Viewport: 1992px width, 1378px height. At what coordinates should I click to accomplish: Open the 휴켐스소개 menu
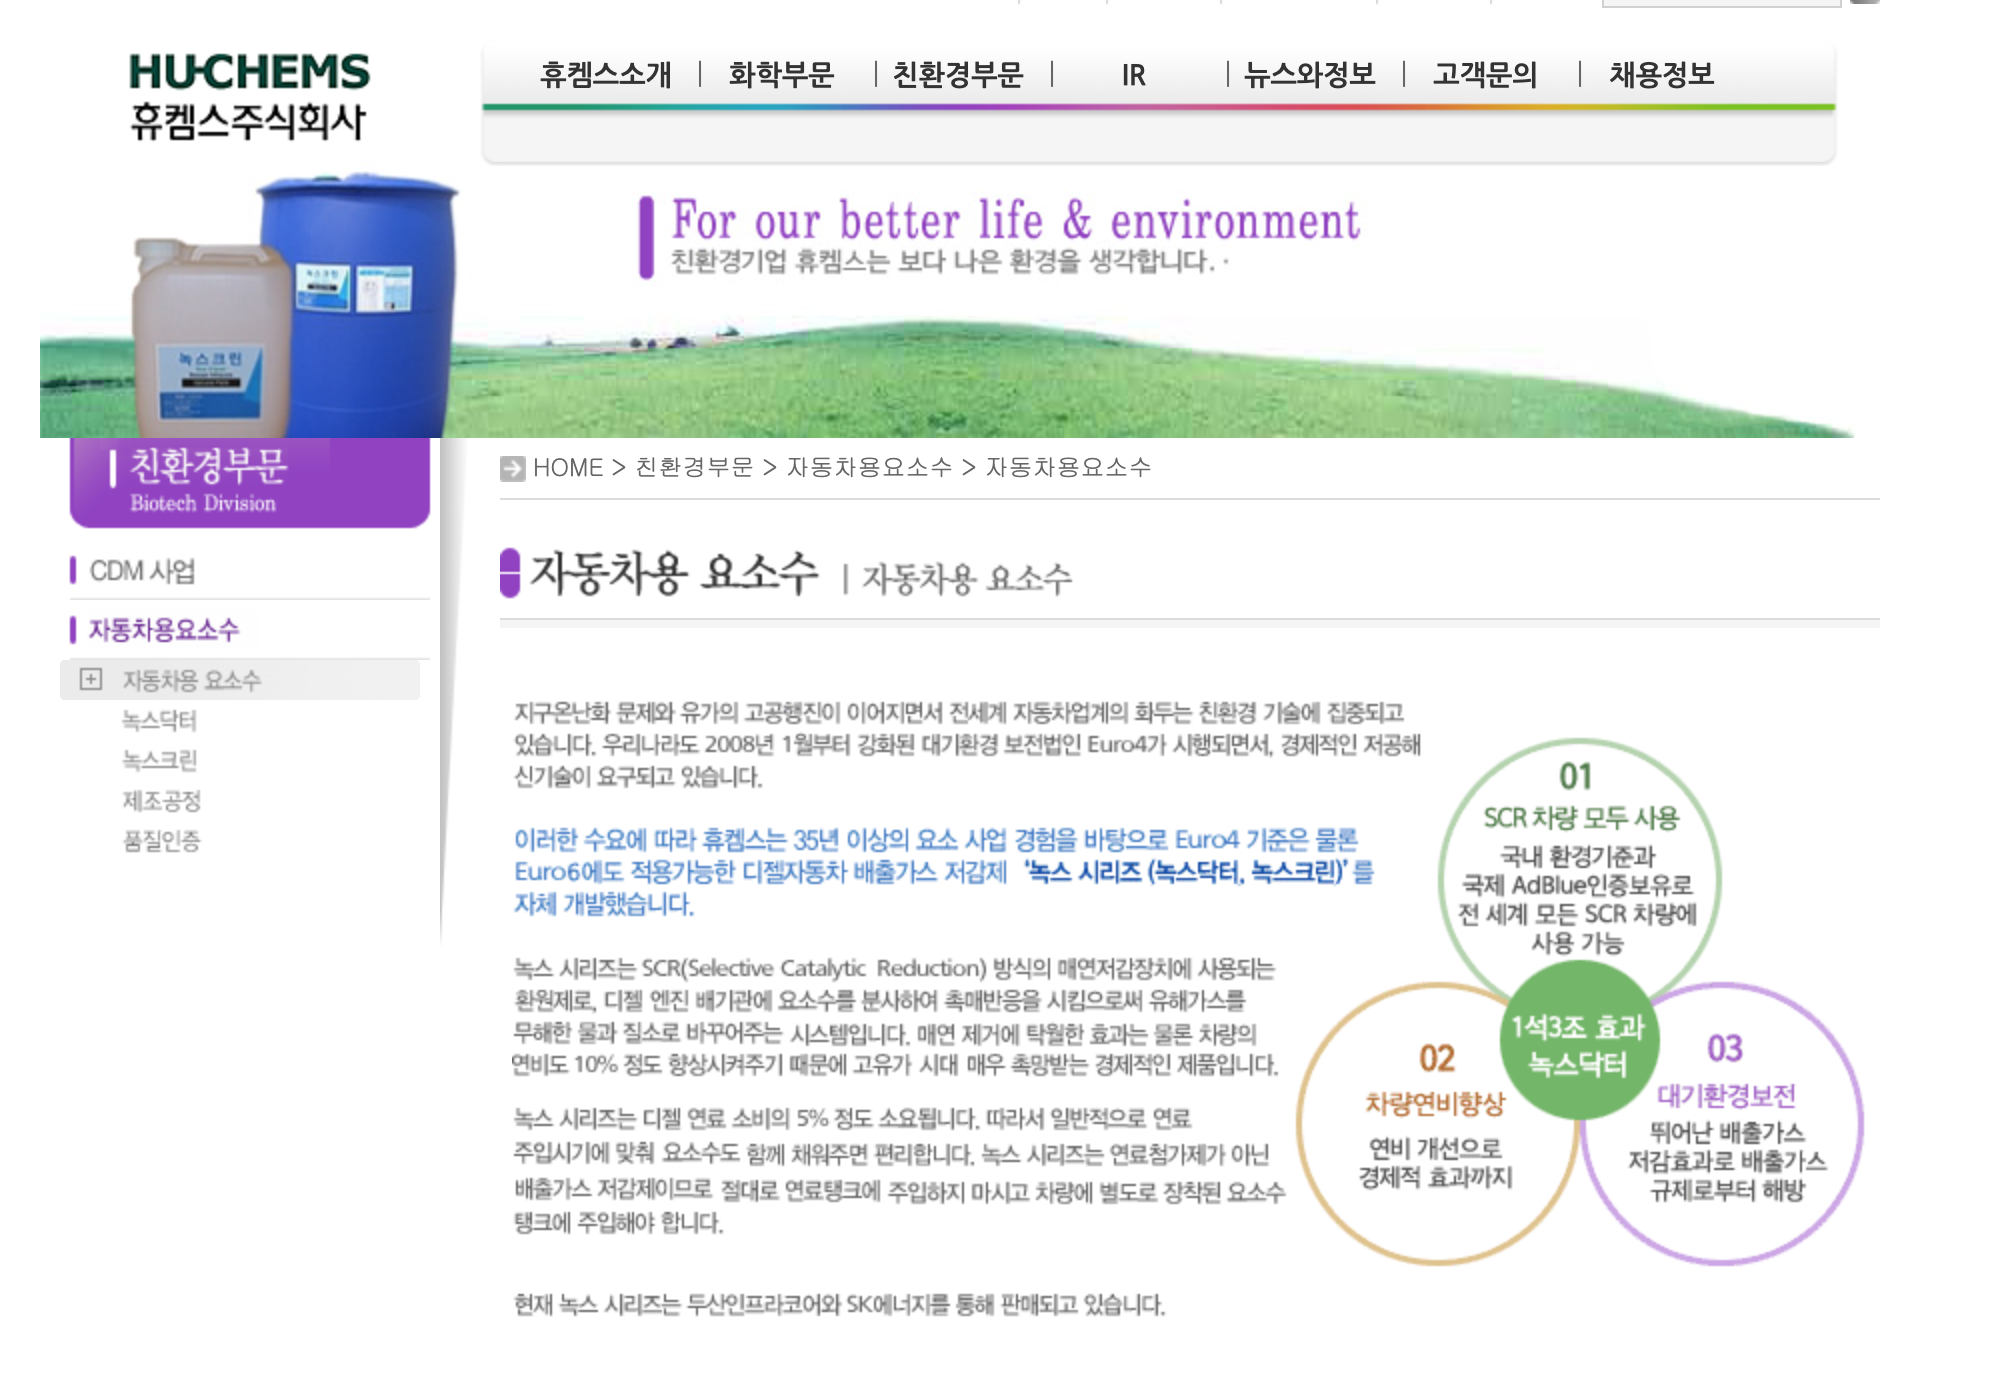(x=605, y=74)
